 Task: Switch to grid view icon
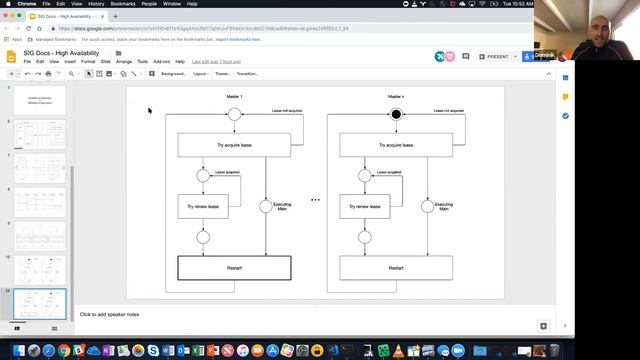point(54,329)
